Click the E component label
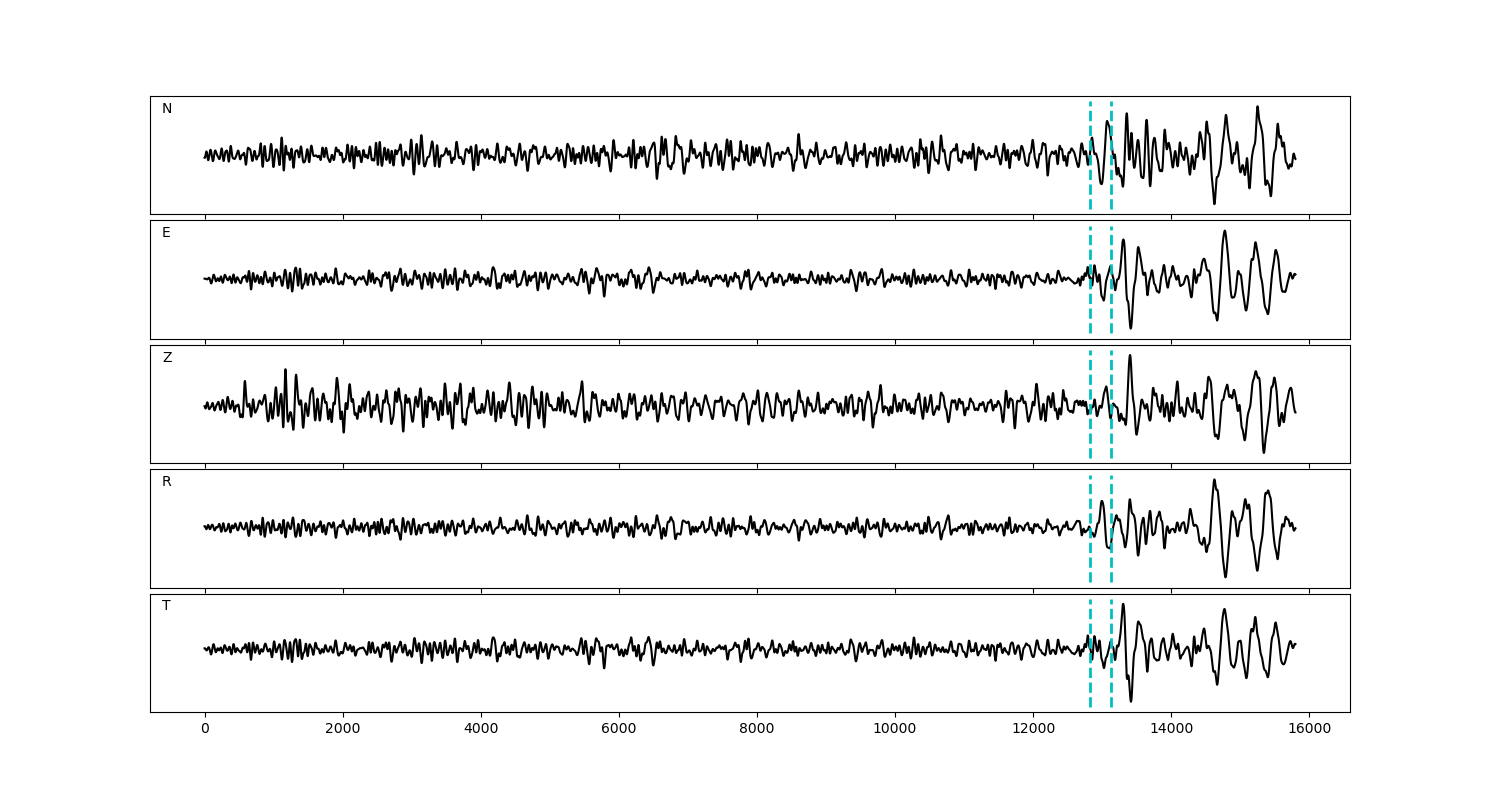1500x800 pixels. 166,233
